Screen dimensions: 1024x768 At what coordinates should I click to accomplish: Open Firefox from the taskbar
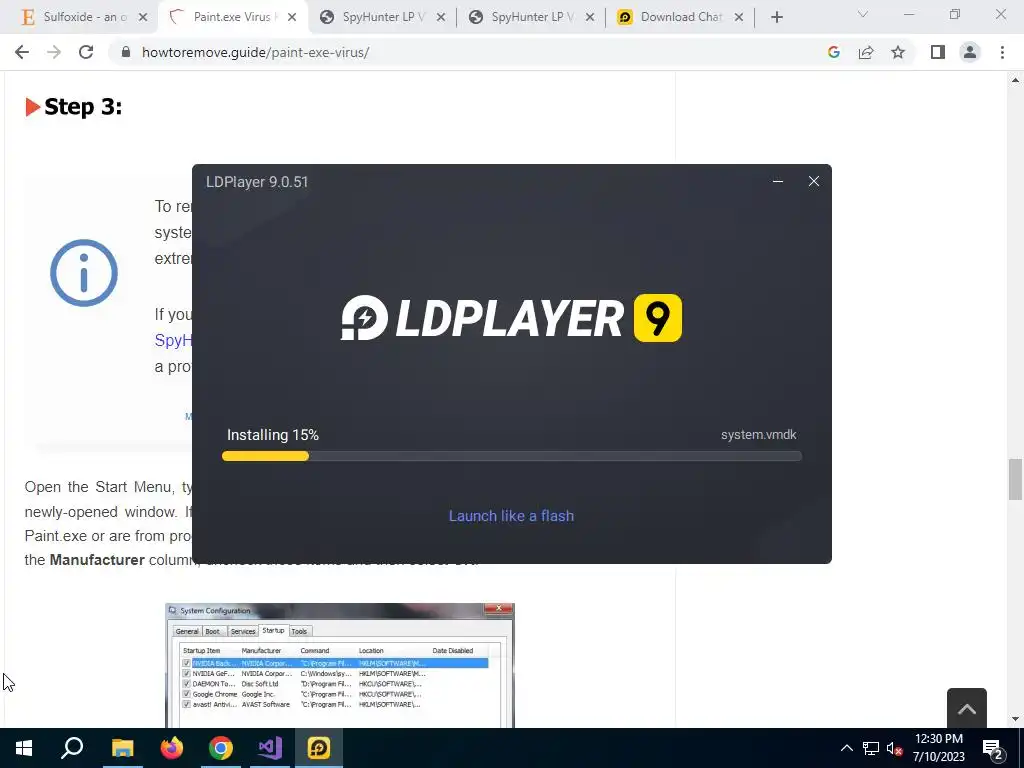click(x=172, y=748)
